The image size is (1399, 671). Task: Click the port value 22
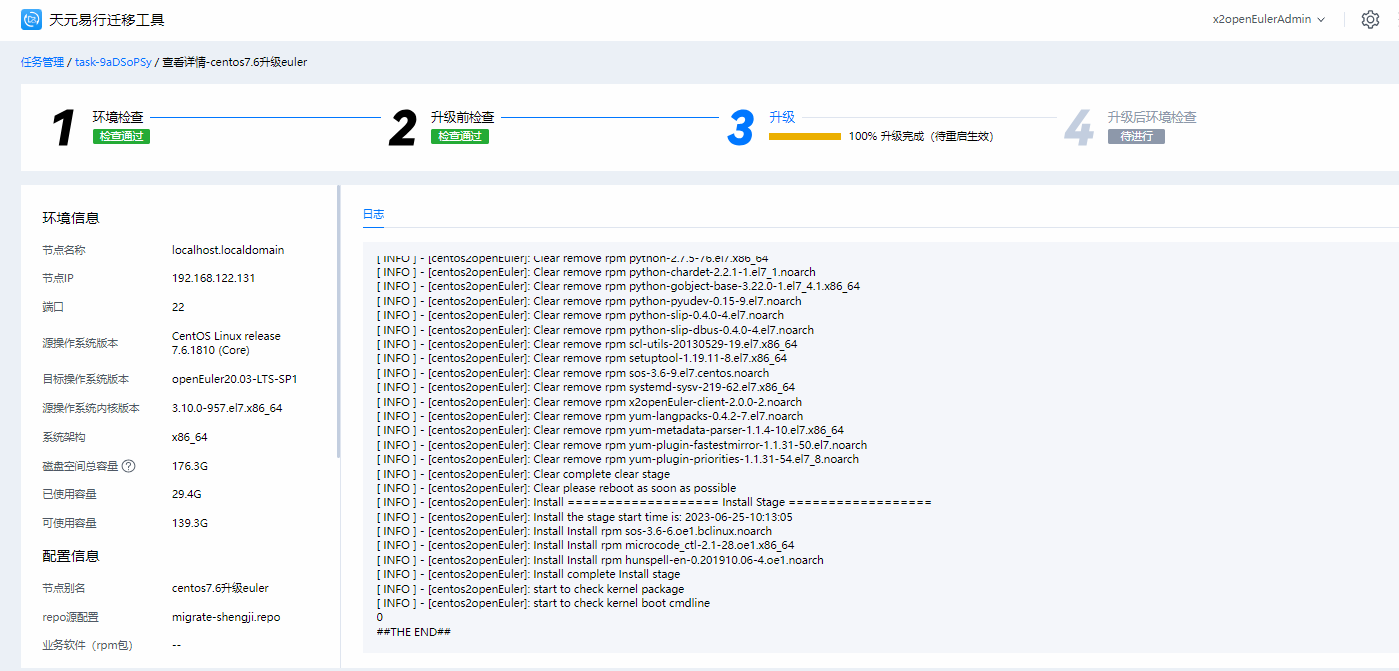click(x=178, y=308)
